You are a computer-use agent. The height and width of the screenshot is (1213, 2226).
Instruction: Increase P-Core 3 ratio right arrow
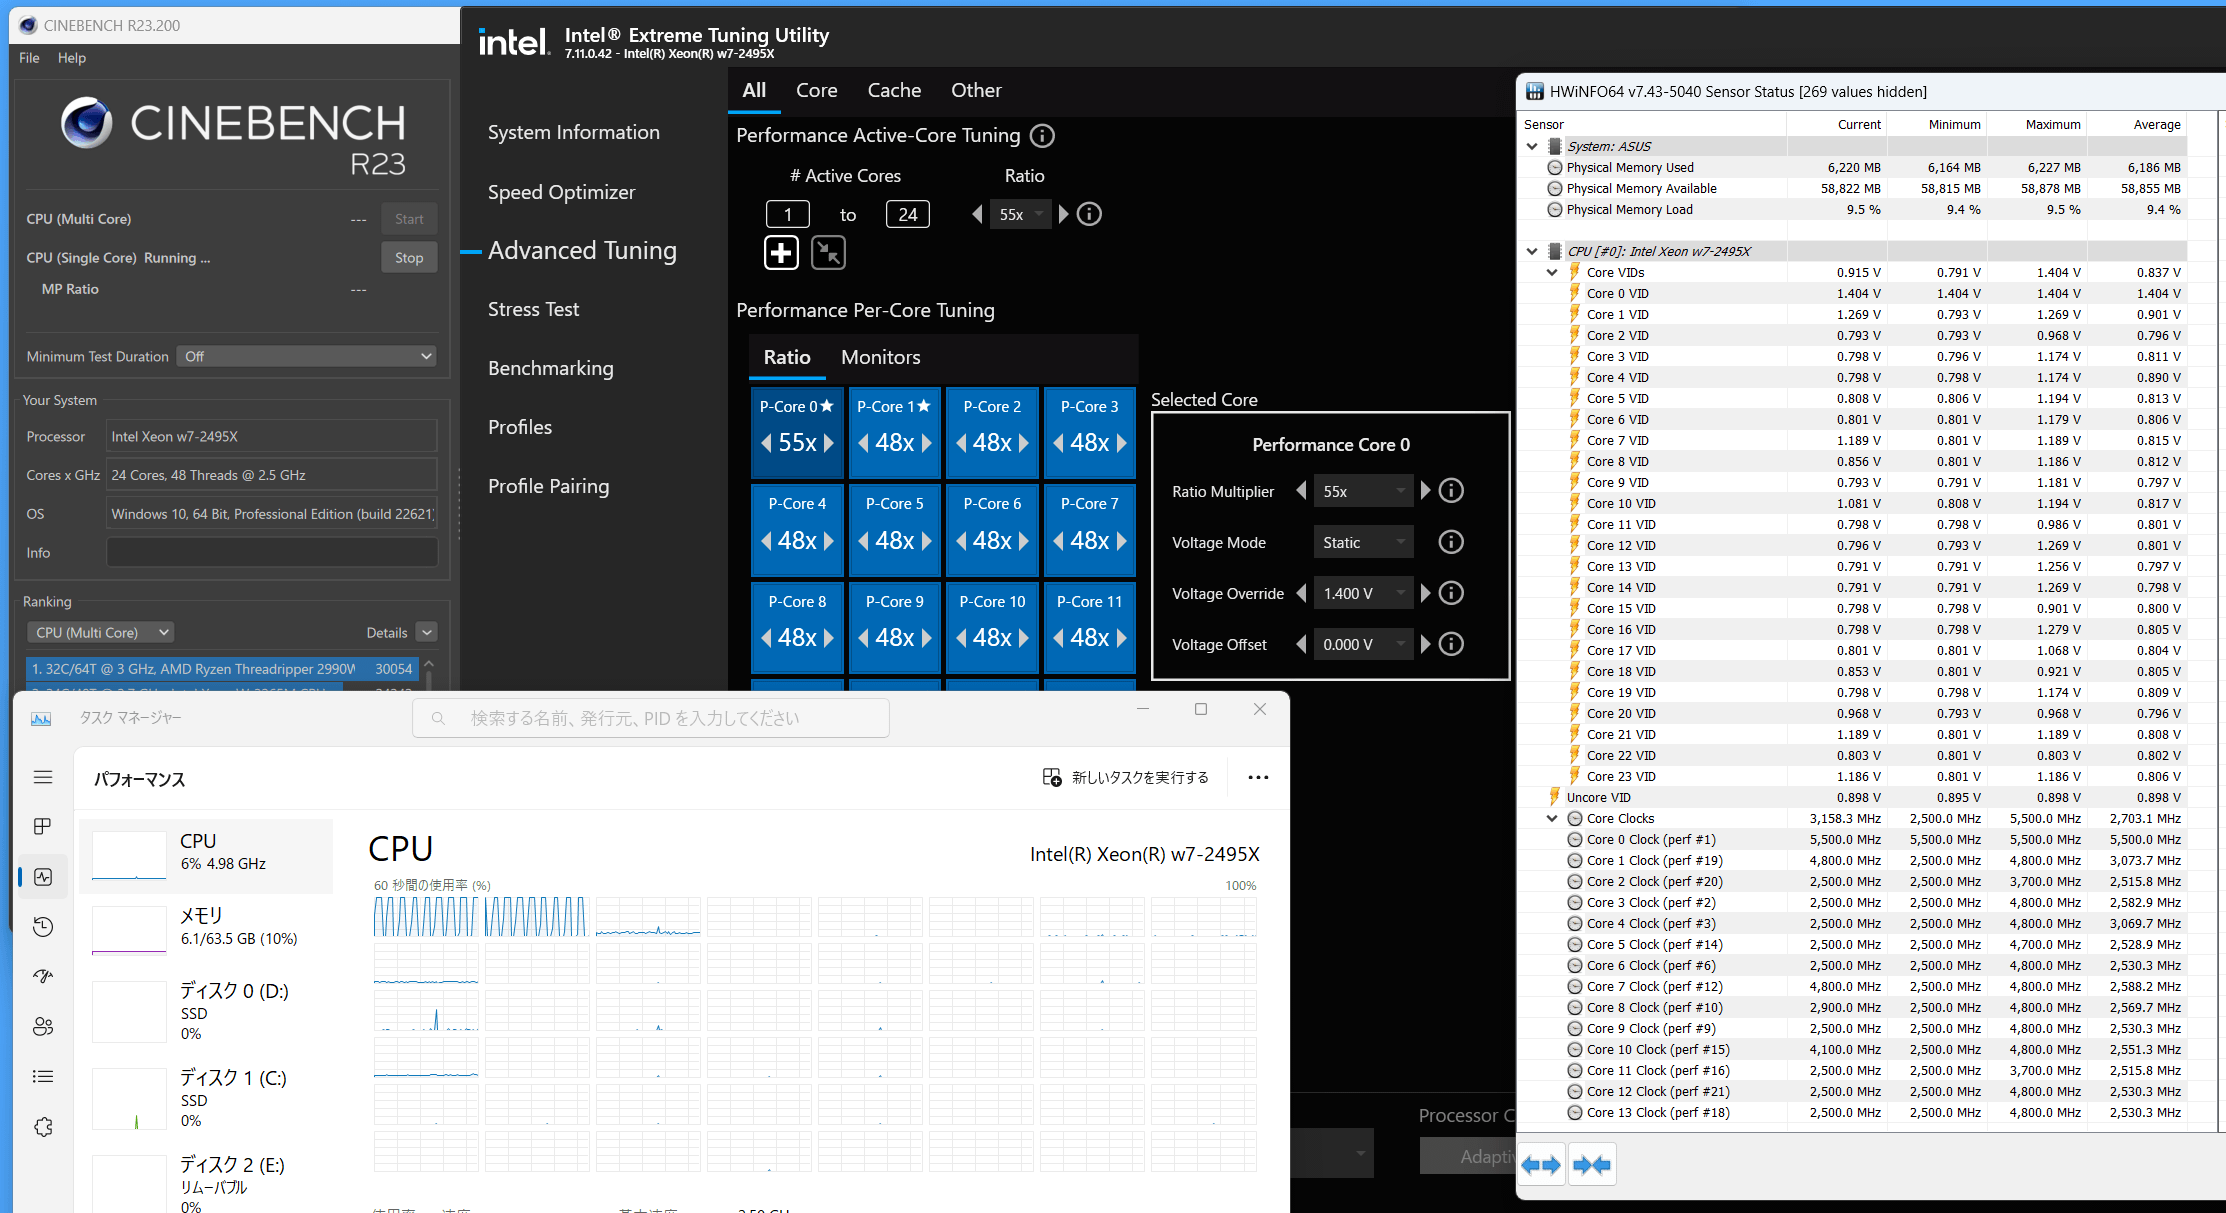[x=1121, y=443]
